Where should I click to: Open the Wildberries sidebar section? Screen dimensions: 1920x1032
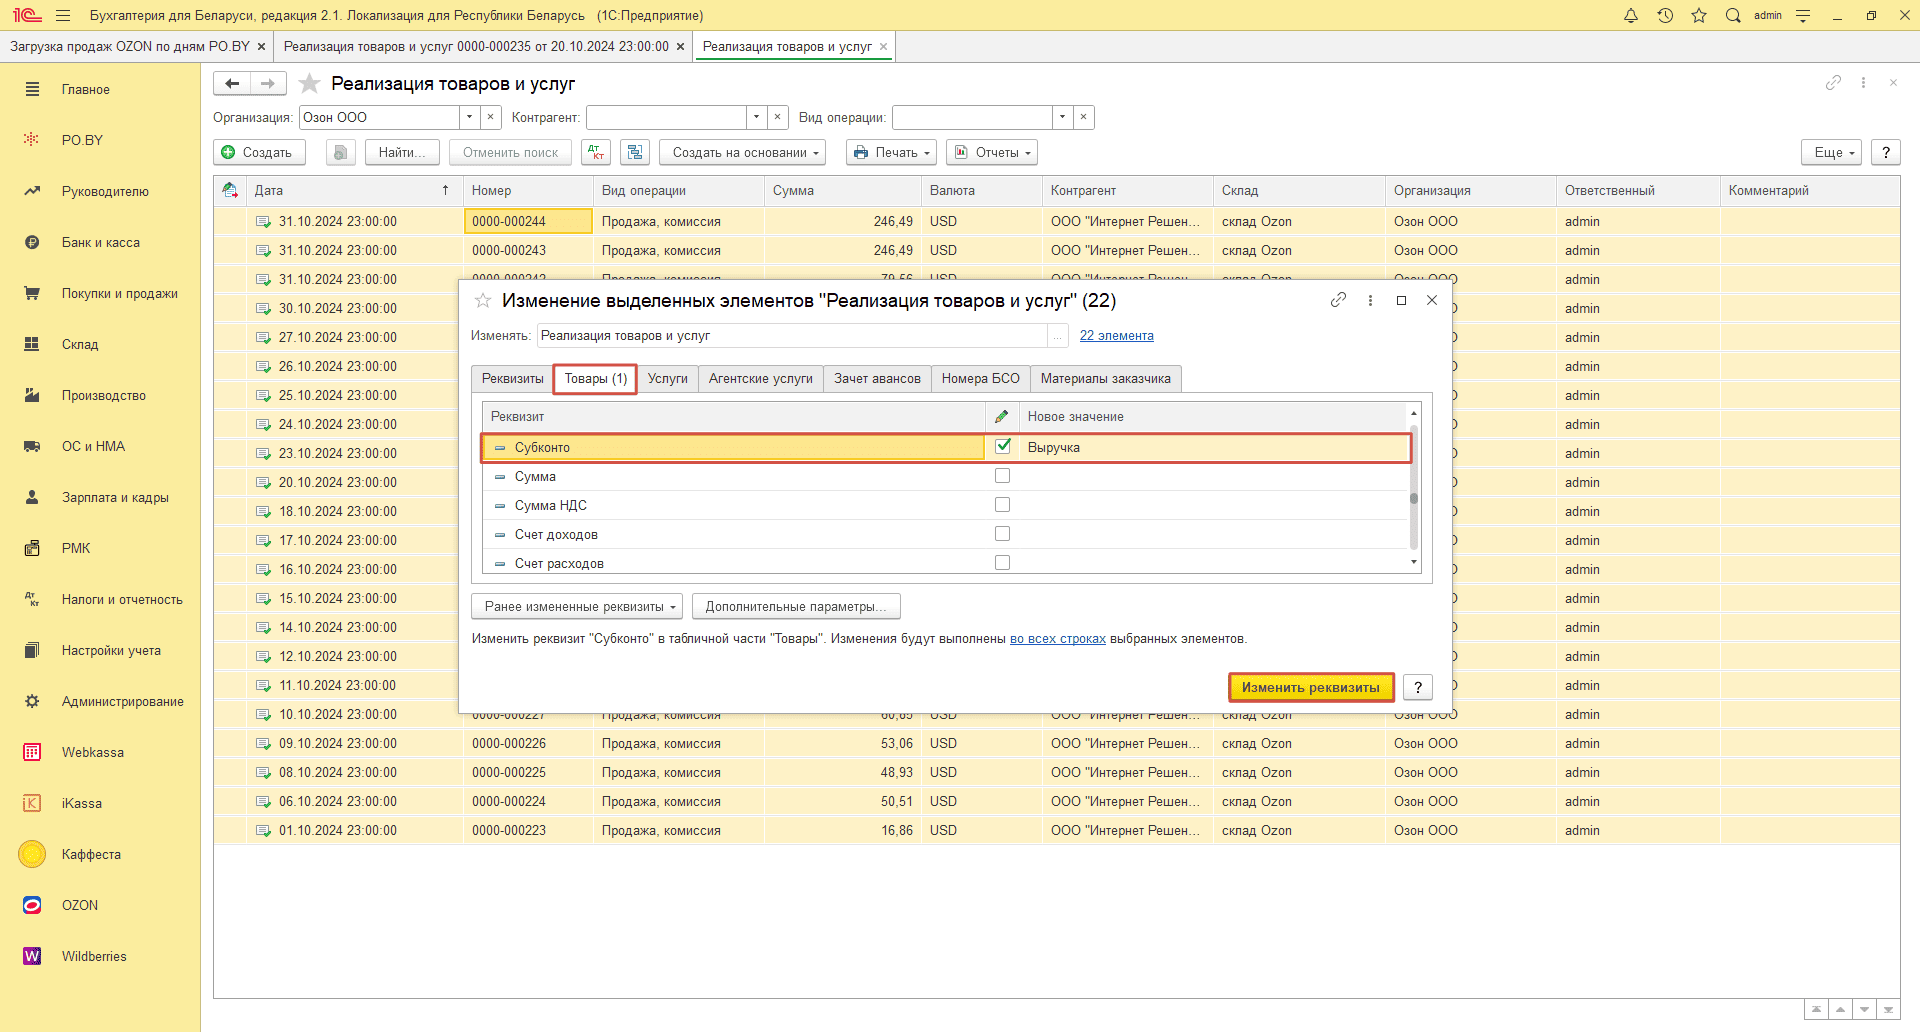[x=94, y=957]
